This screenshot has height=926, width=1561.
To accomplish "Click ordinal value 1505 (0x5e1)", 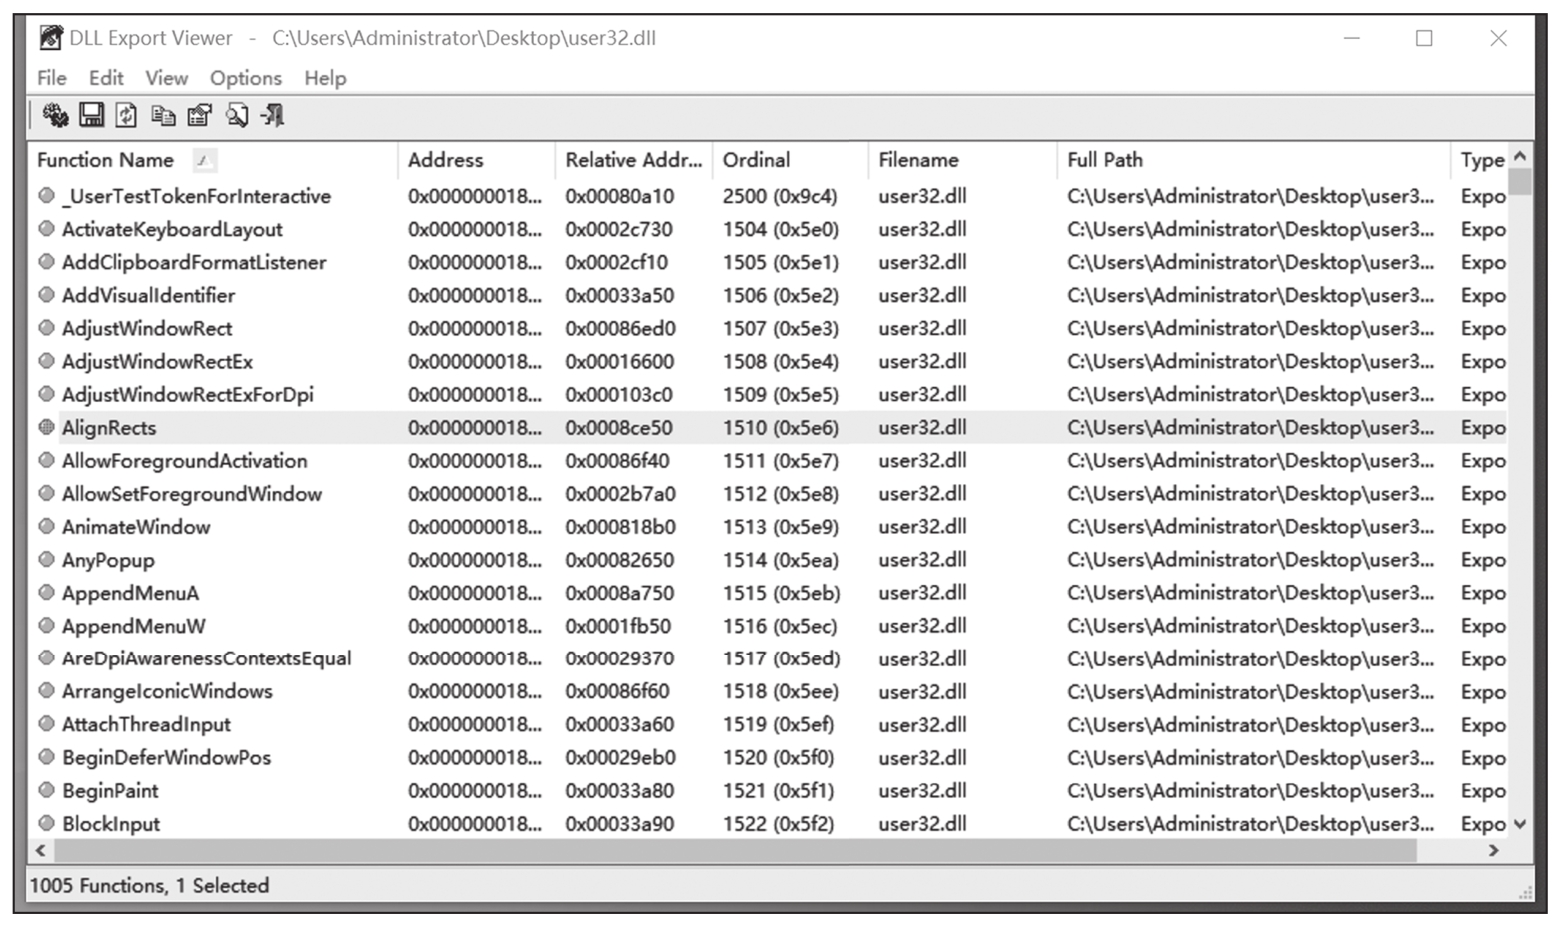I will (x=781, y=262).
